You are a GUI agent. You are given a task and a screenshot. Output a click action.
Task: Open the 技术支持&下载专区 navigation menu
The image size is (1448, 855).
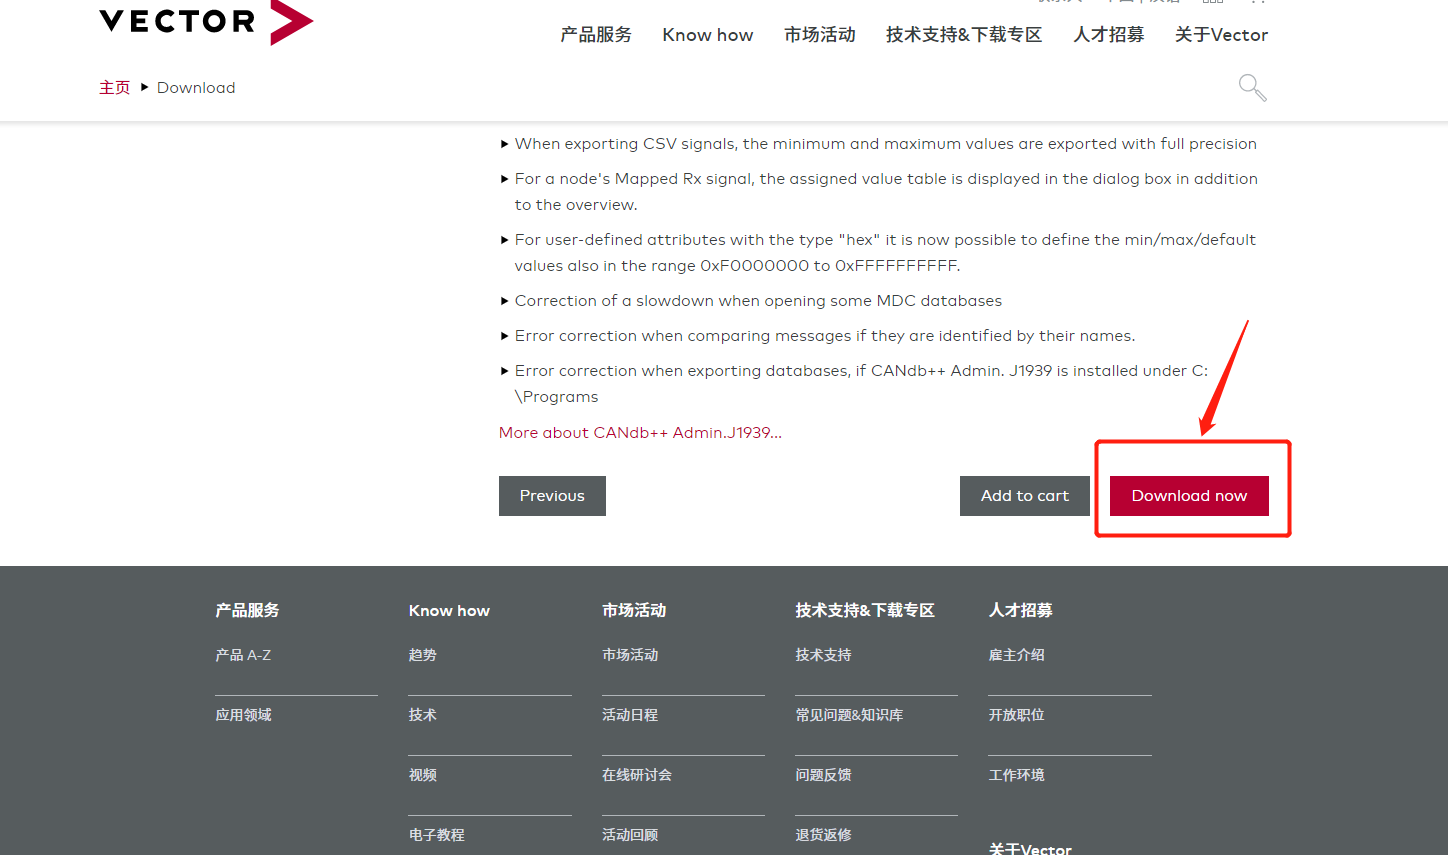[963, 34]
